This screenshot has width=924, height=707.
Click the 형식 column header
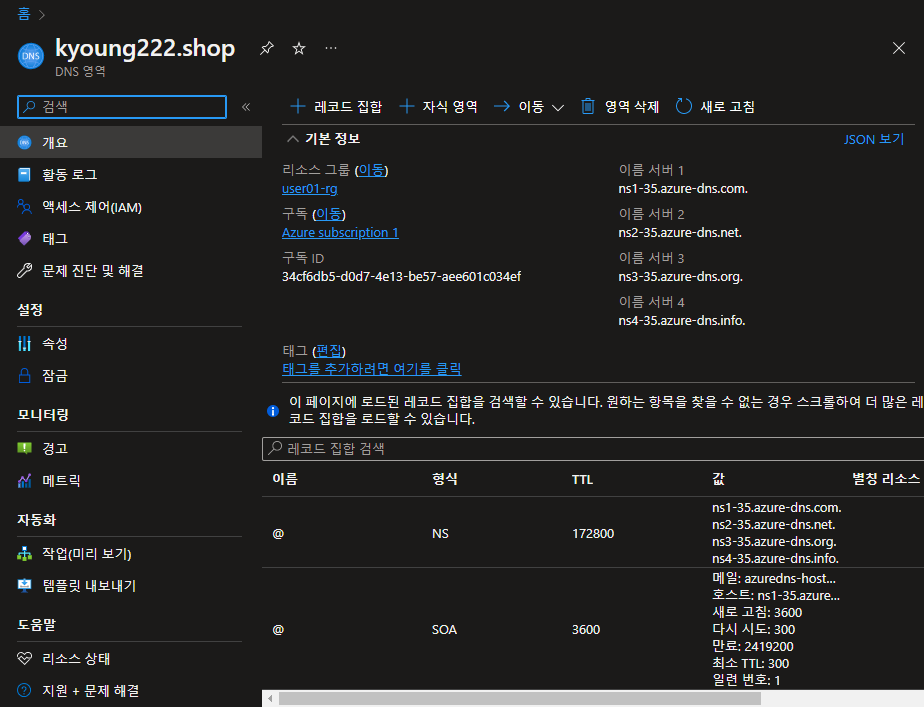point(444,479)
